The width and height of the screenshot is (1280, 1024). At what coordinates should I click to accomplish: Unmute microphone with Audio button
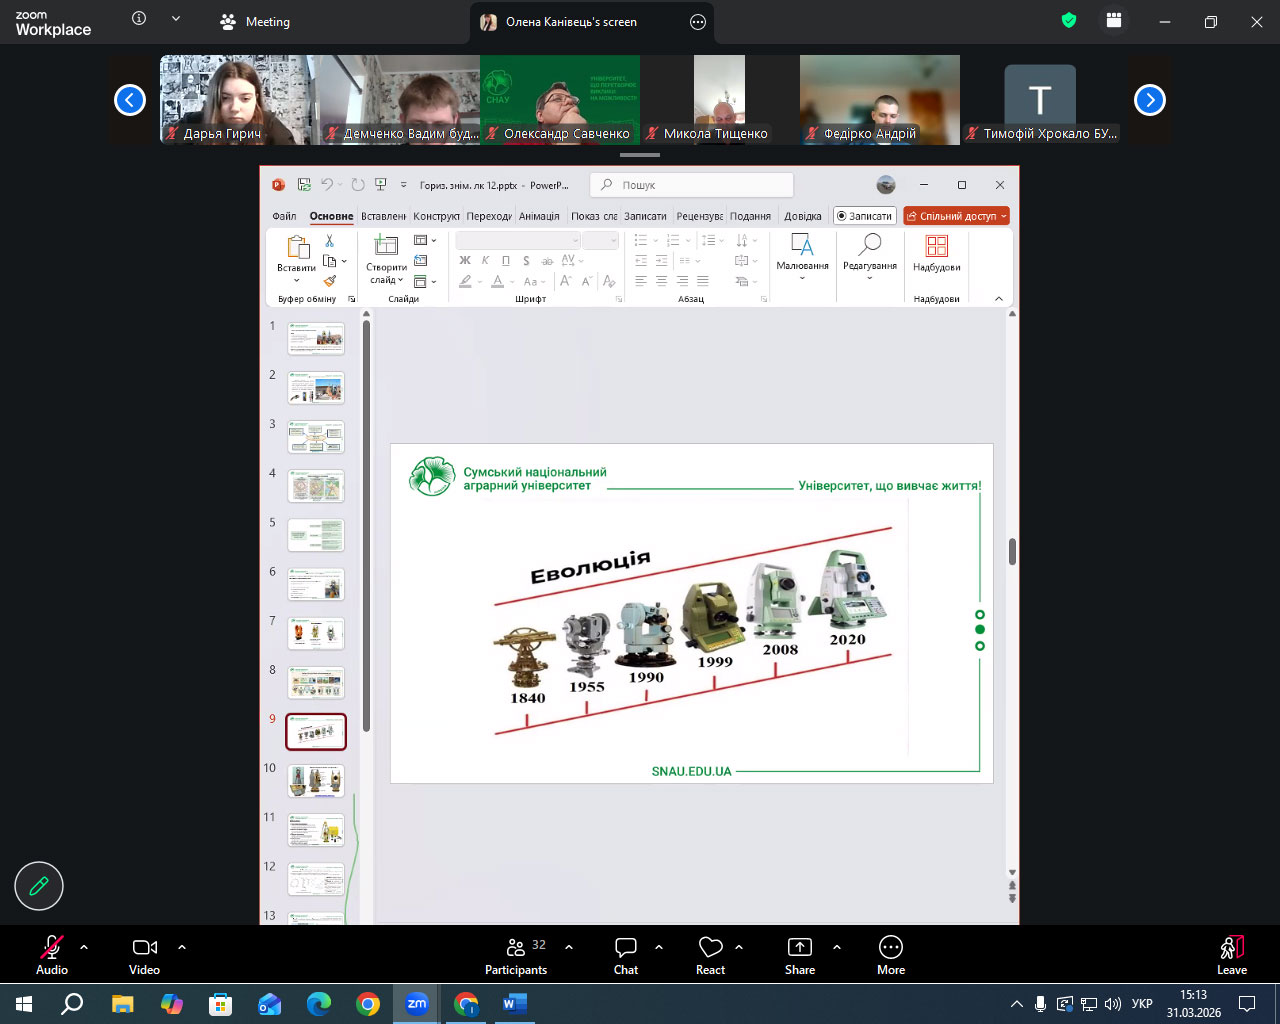coord(52,954)
